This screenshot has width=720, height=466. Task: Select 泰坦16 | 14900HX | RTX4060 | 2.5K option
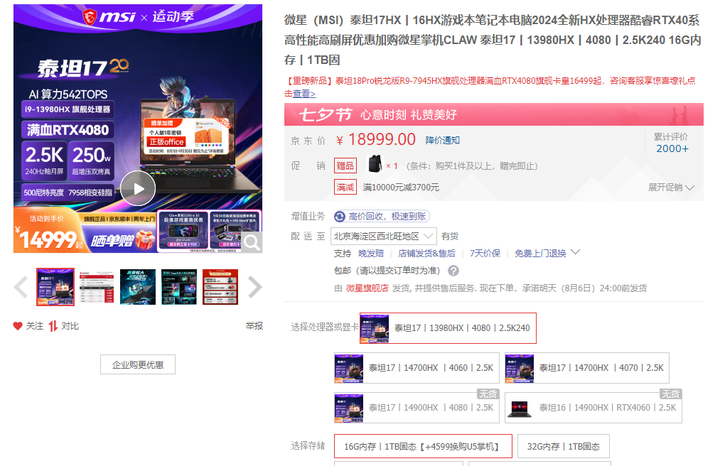(593, 408)
